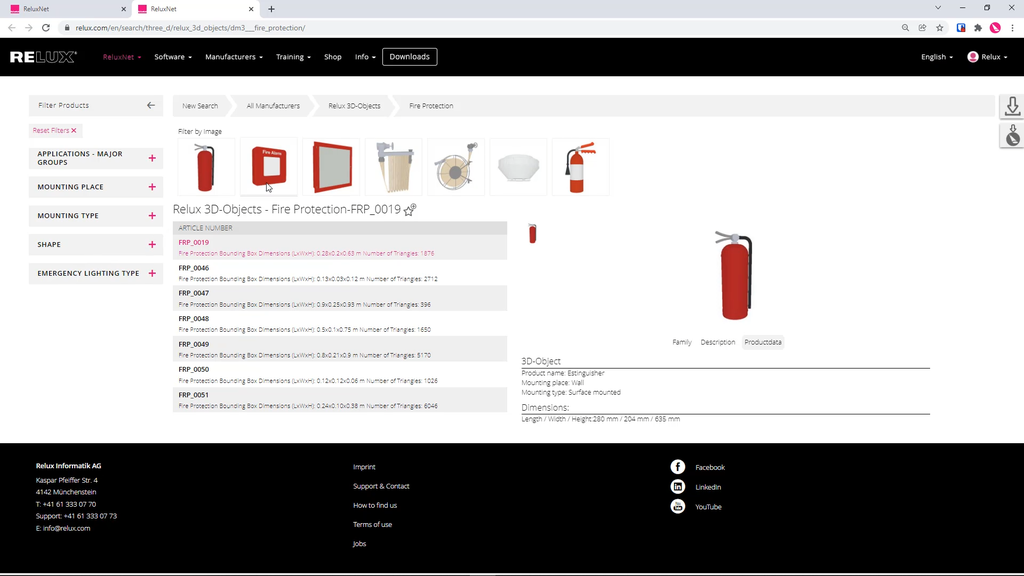
Task: Click New Search breadcrumb
Action: click(x=200, y=106)
